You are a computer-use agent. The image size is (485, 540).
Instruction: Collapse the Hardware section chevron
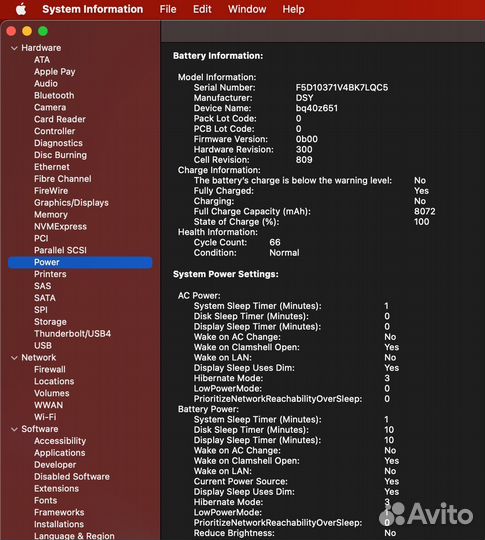click(14, 48)
